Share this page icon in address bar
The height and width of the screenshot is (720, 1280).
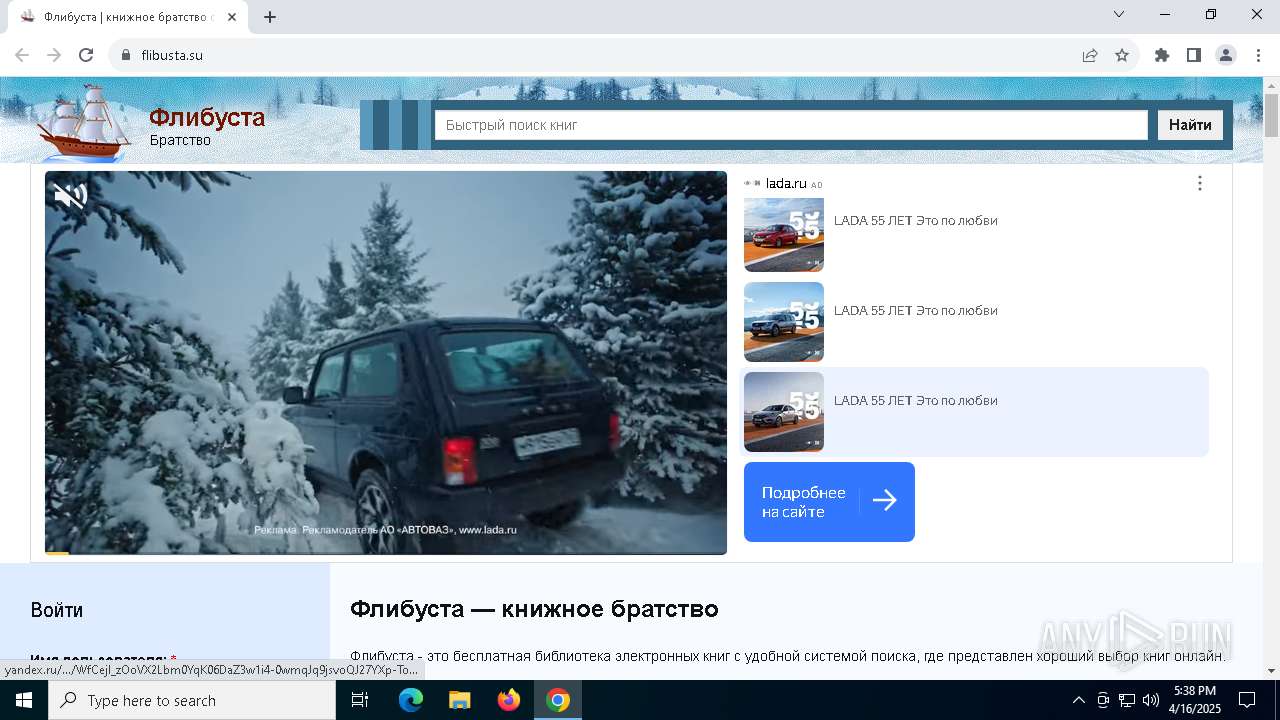pyautogui.click(x=1090, y=55)
